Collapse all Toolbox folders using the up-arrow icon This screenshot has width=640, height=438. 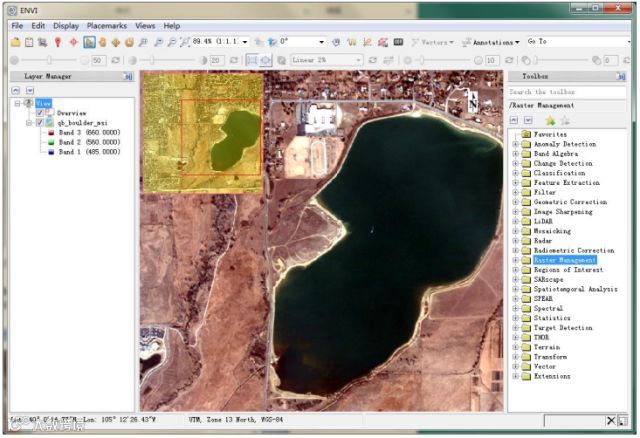pyautogui.click(x=516, y=120)
